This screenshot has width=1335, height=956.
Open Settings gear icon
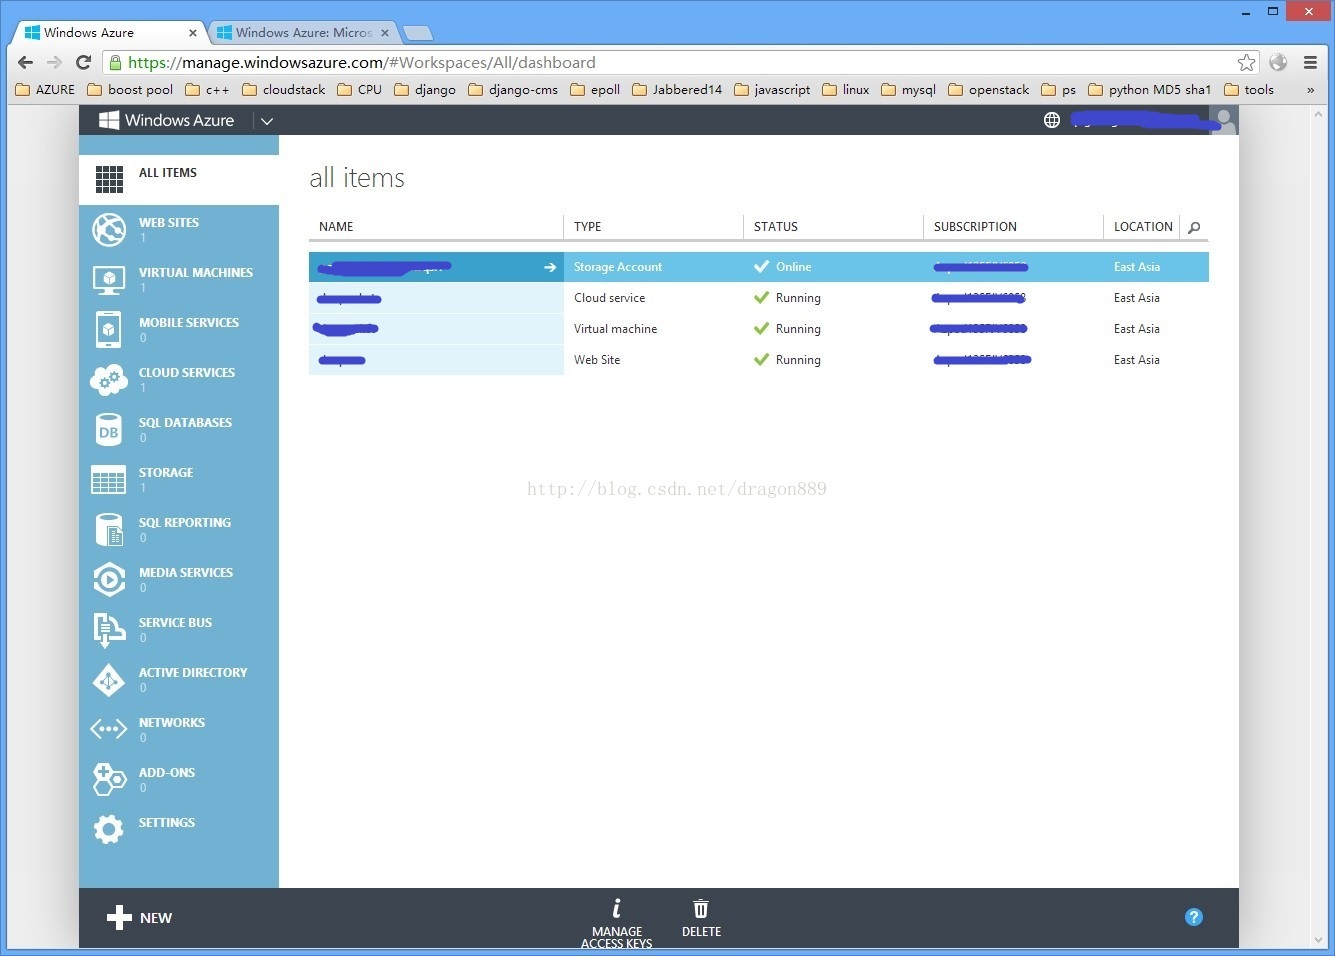click(109, 829)
